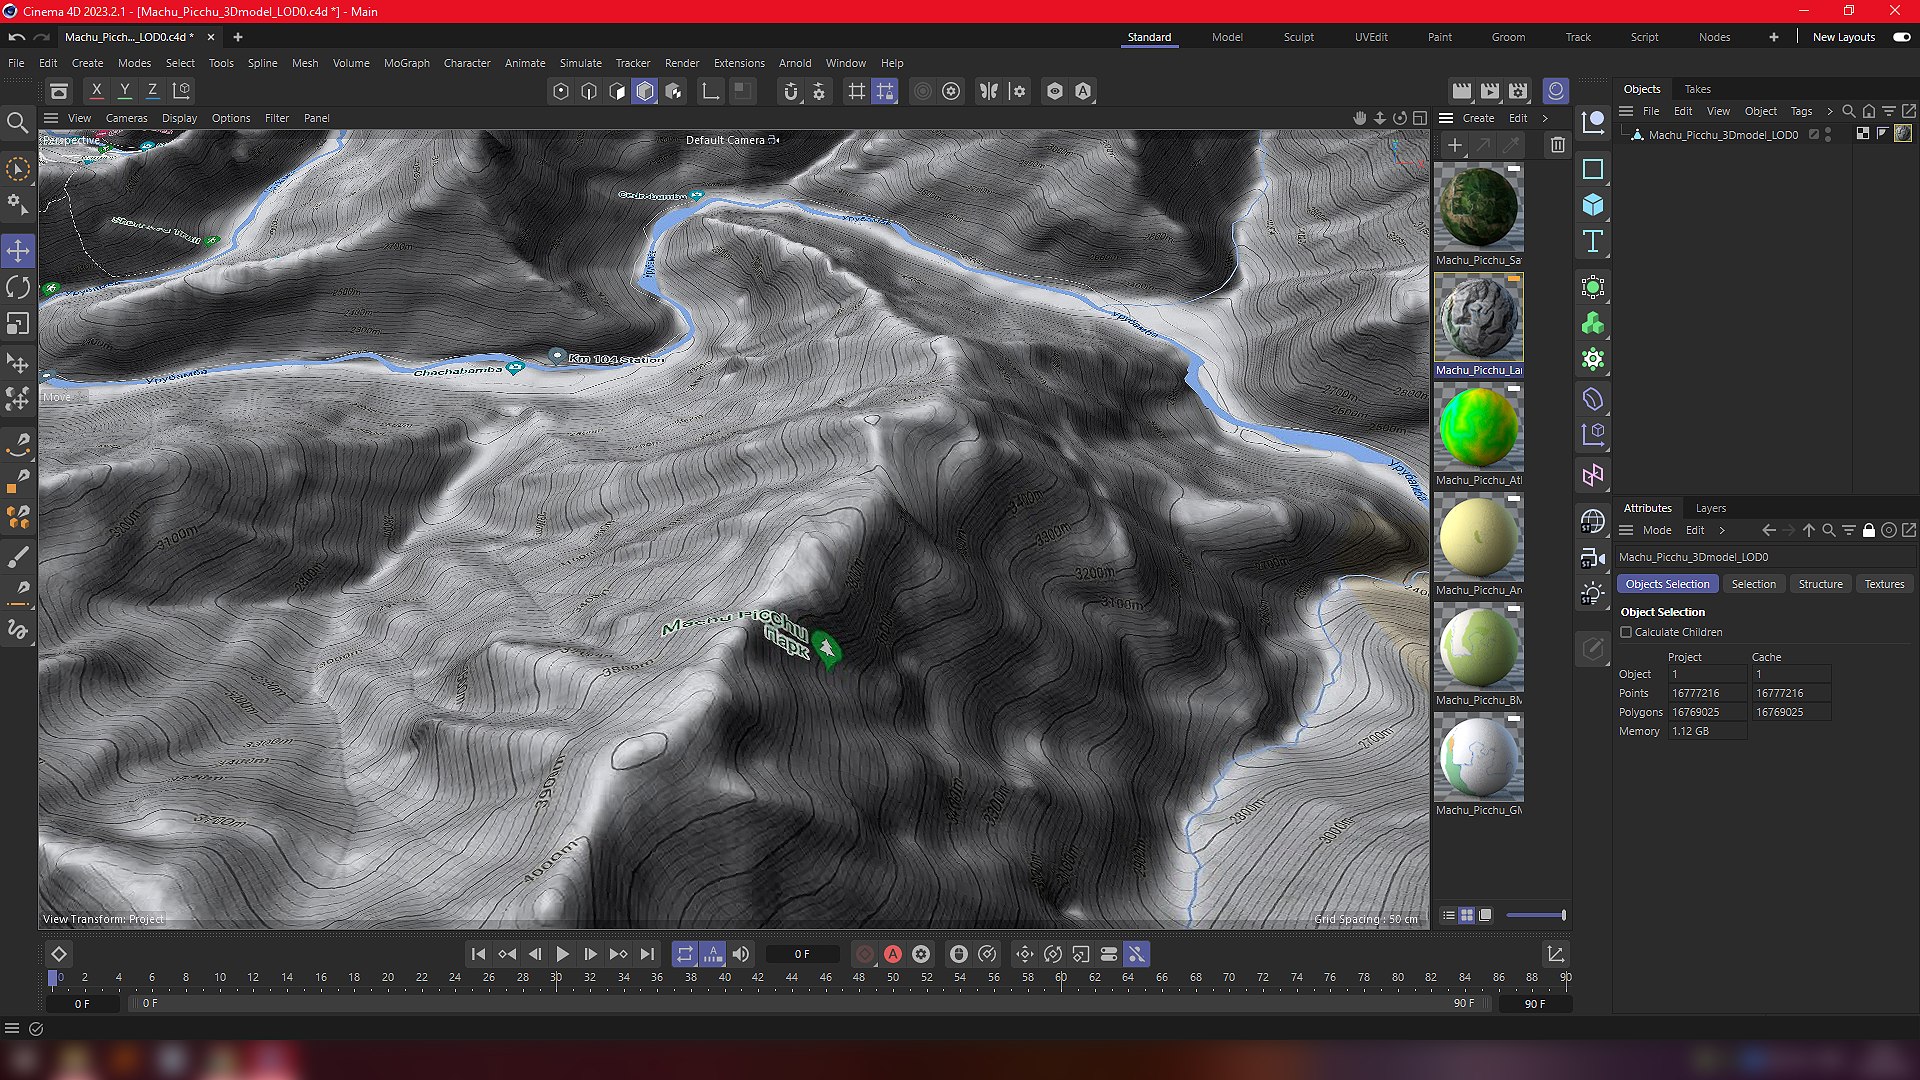Viewport: 1920px width, 1080px height.
Task: Add a Cube primitive object
Action: (x=1593, y=205)
